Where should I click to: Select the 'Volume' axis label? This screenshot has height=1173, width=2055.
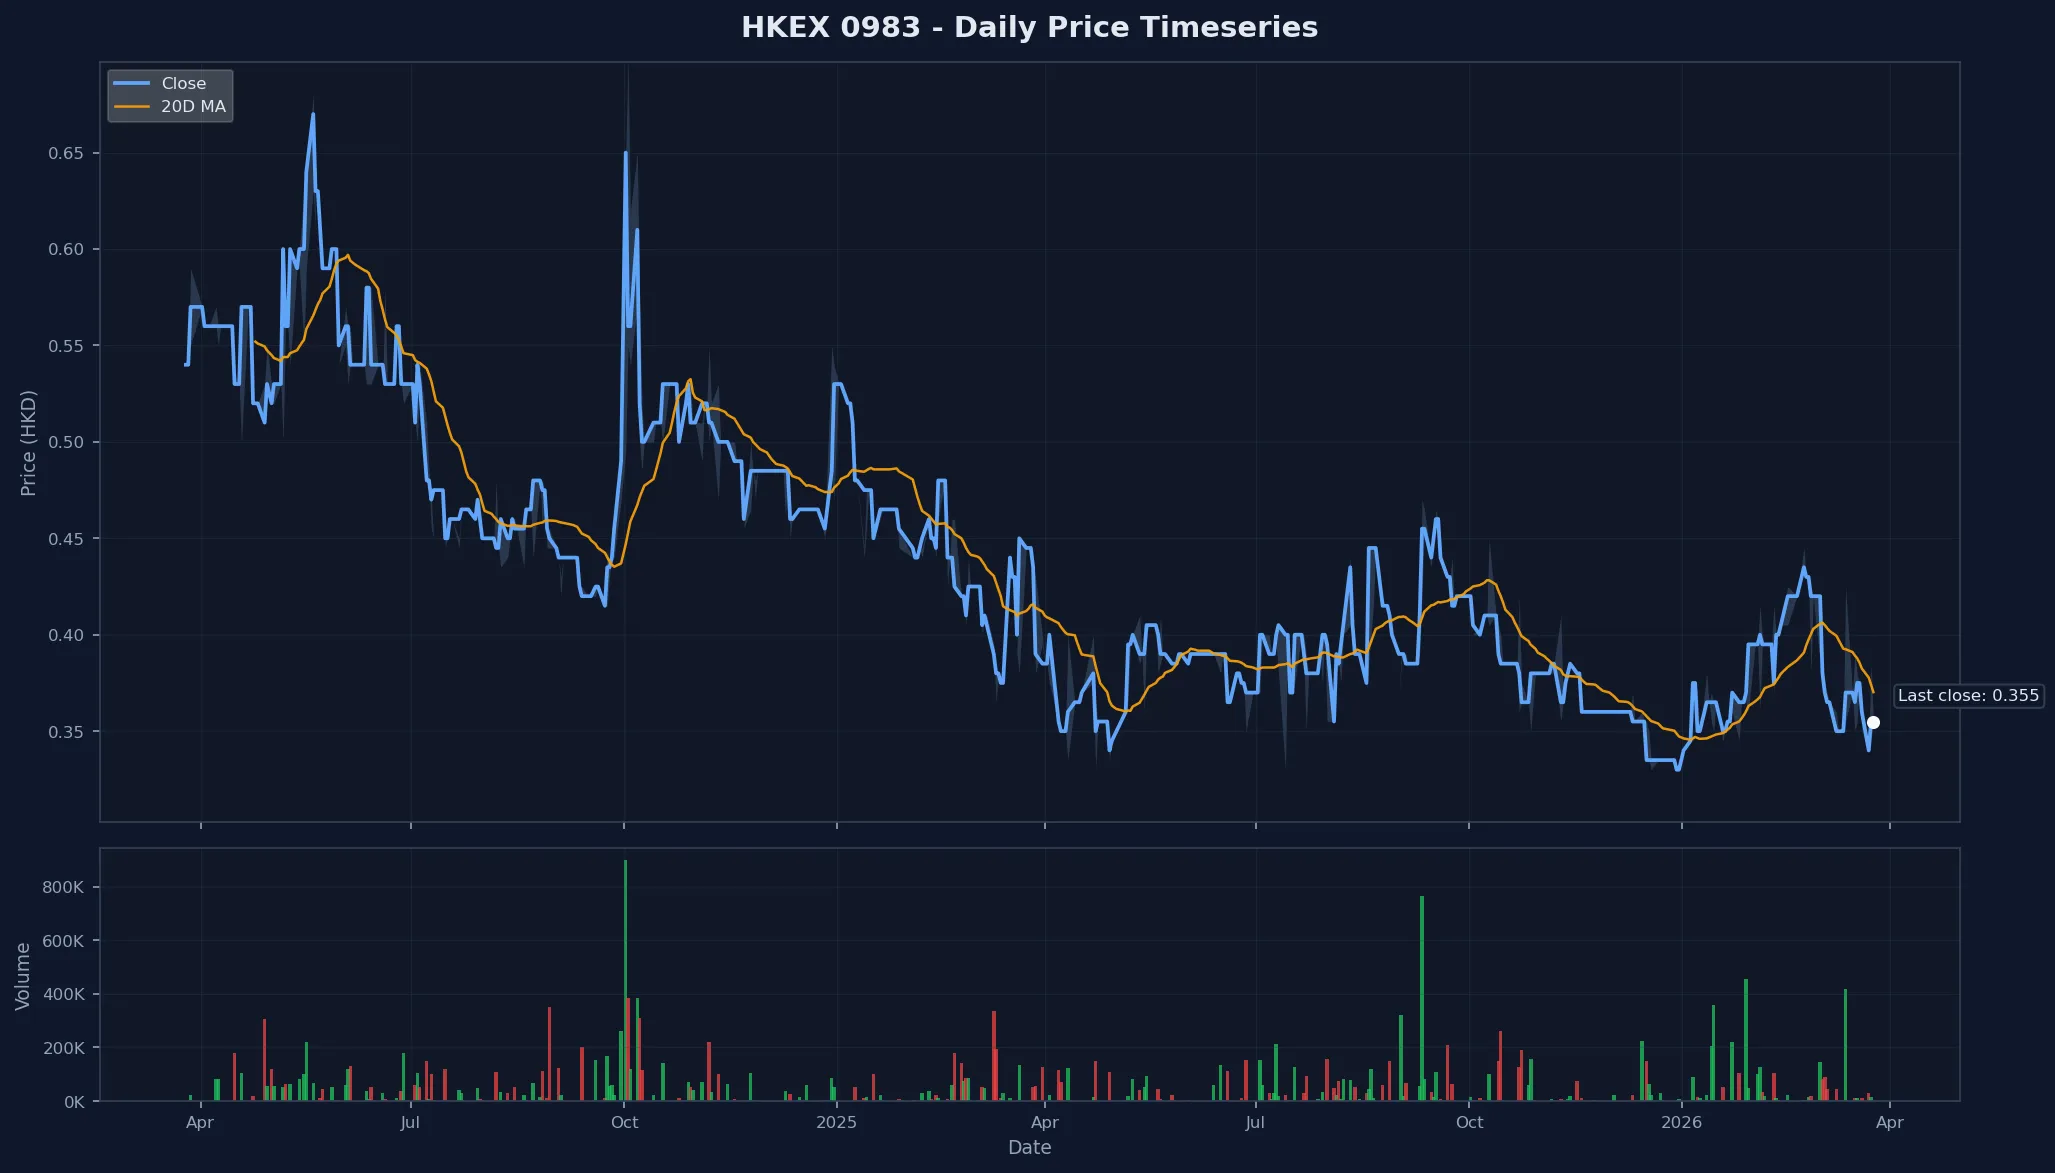[x=22, y=975]
